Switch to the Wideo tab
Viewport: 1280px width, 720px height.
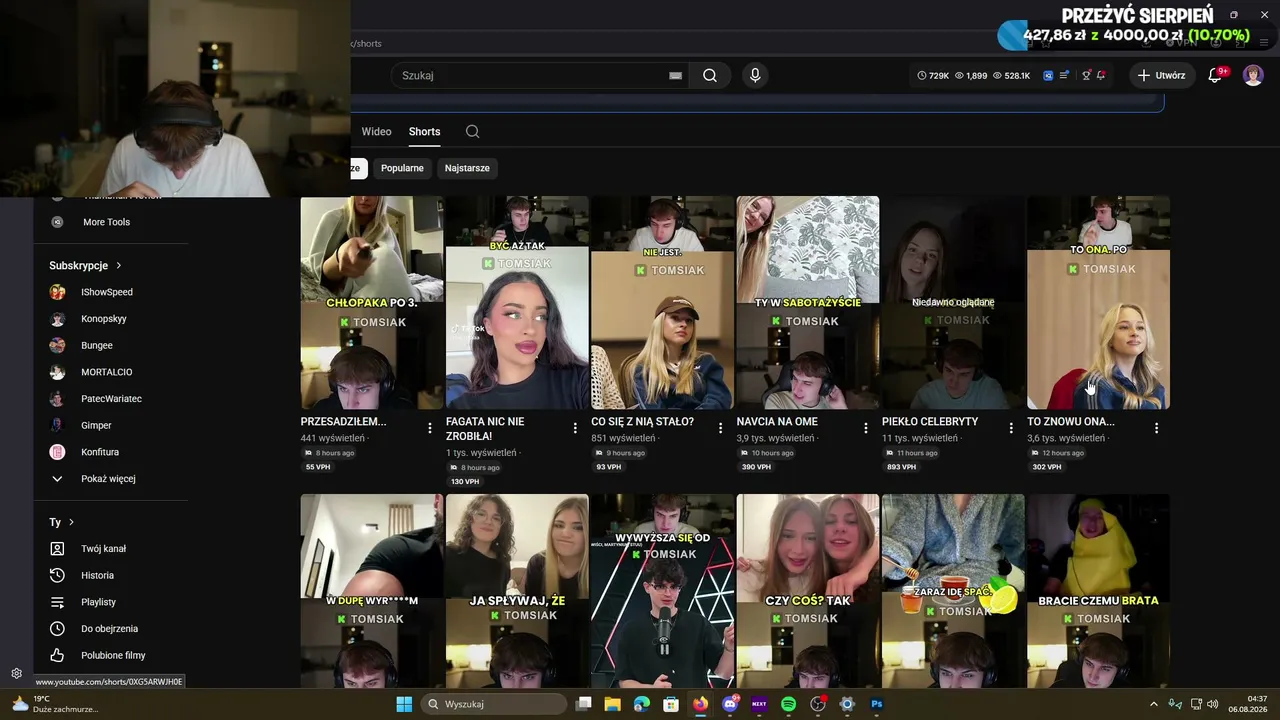[376, 131]
